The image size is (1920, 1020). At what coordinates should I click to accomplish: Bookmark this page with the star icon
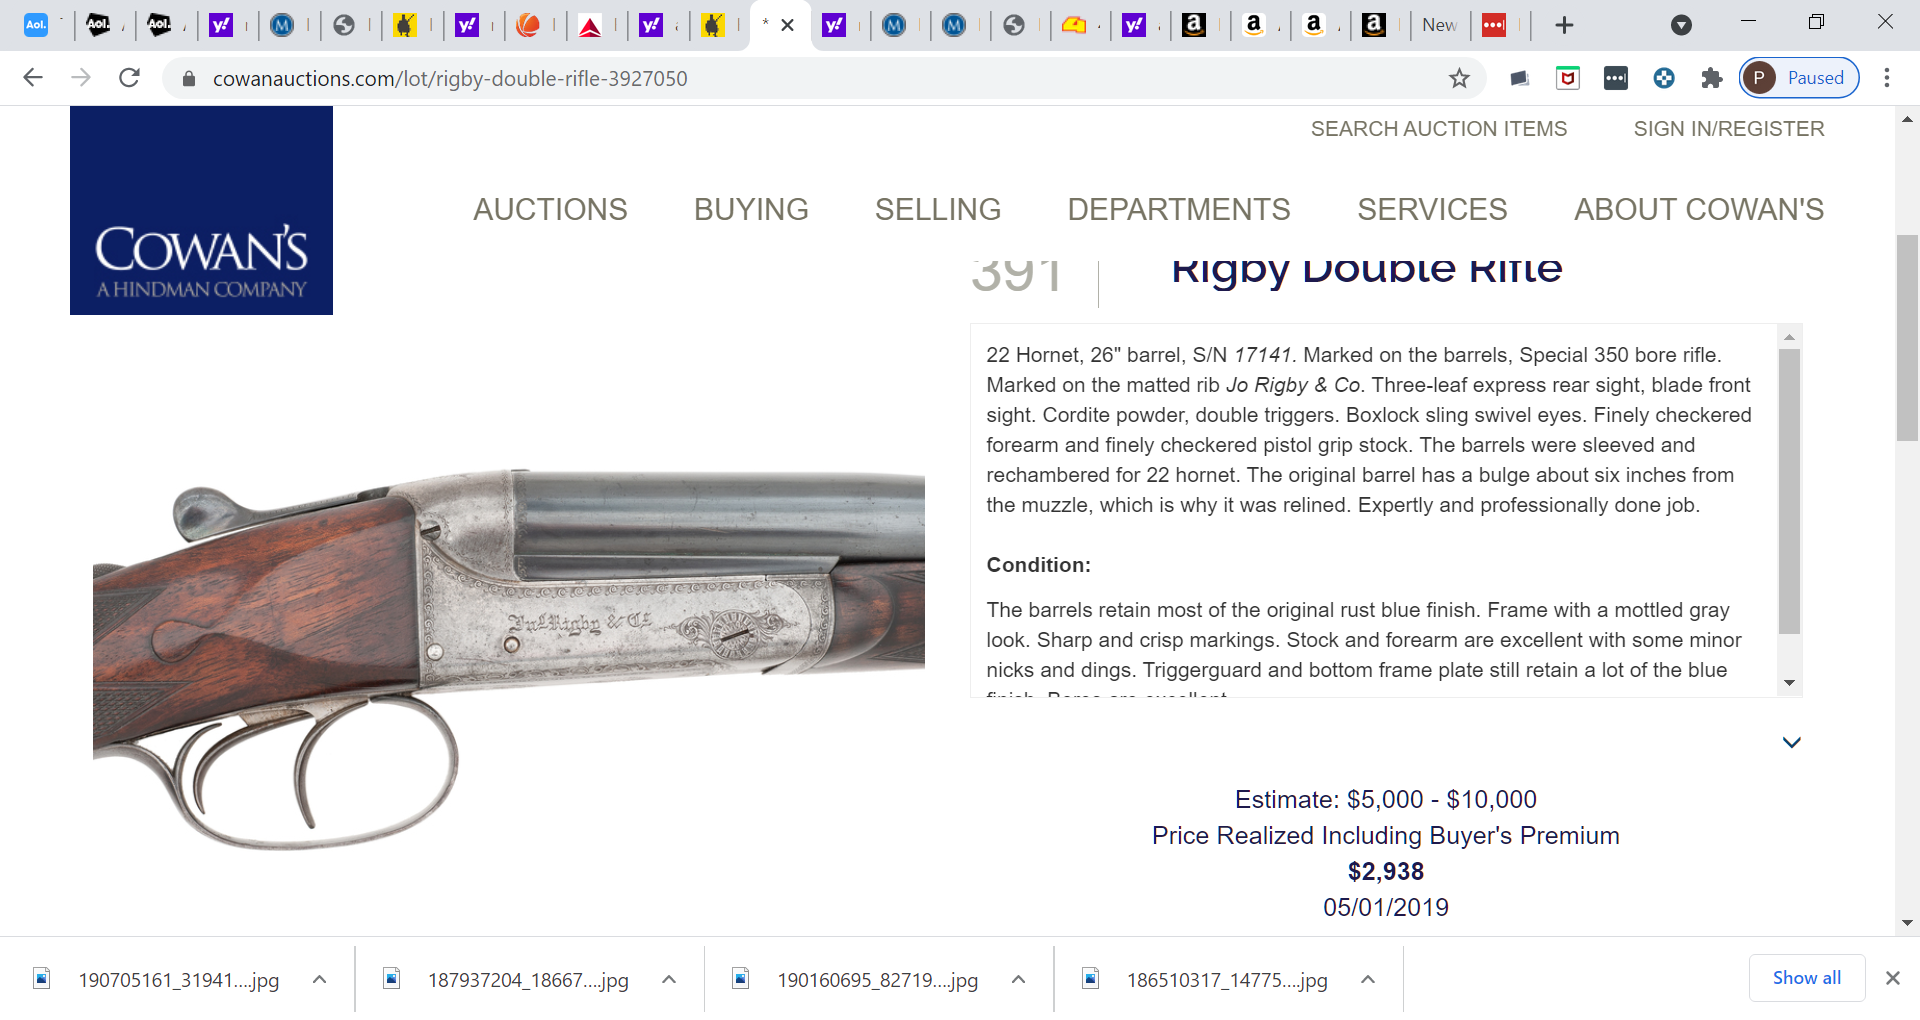click(x=1459, y=78)
